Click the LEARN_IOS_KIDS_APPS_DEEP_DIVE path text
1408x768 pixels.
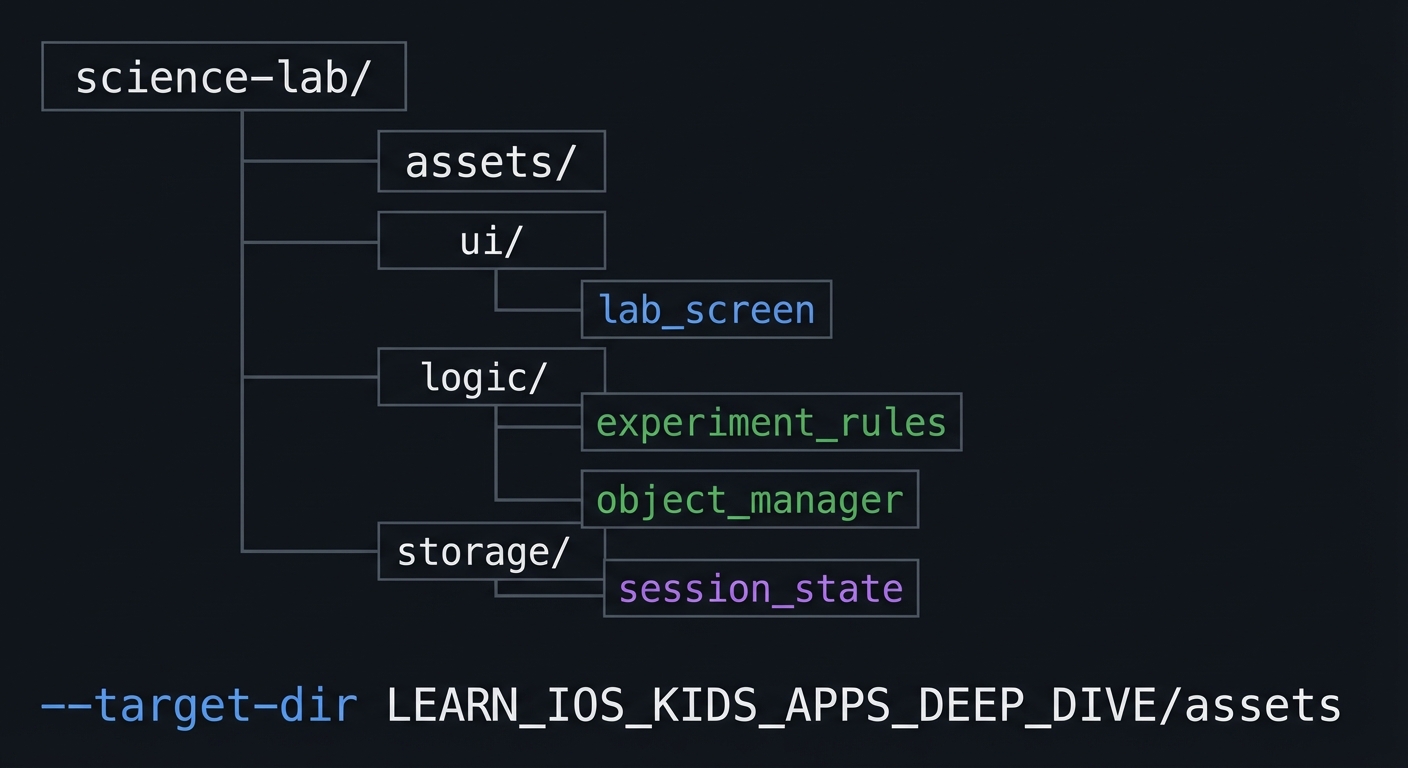[x=771, y=706]
